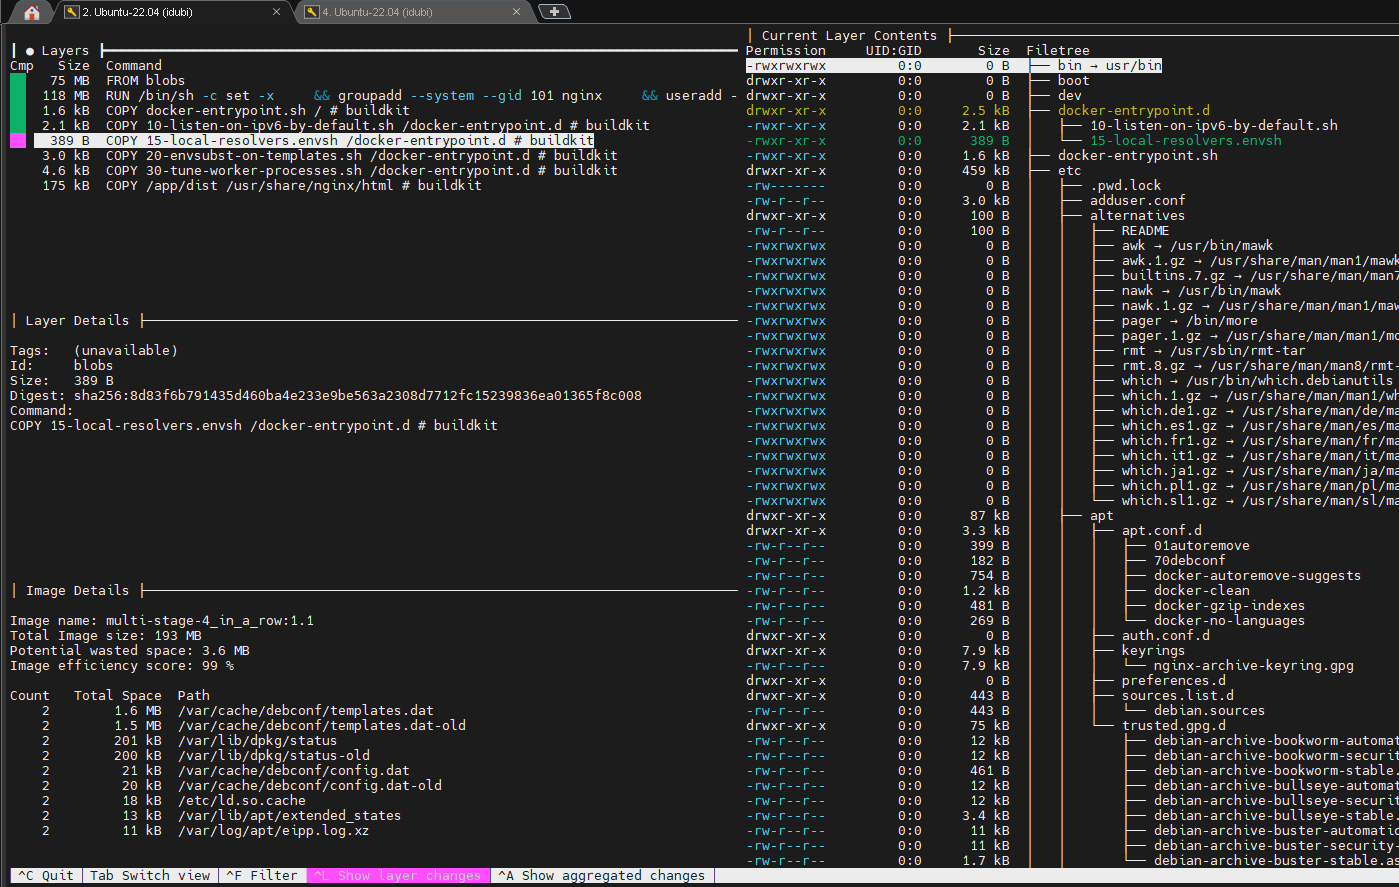Collapse the 'apt.conf.d' directory node

click(1162, 530)
